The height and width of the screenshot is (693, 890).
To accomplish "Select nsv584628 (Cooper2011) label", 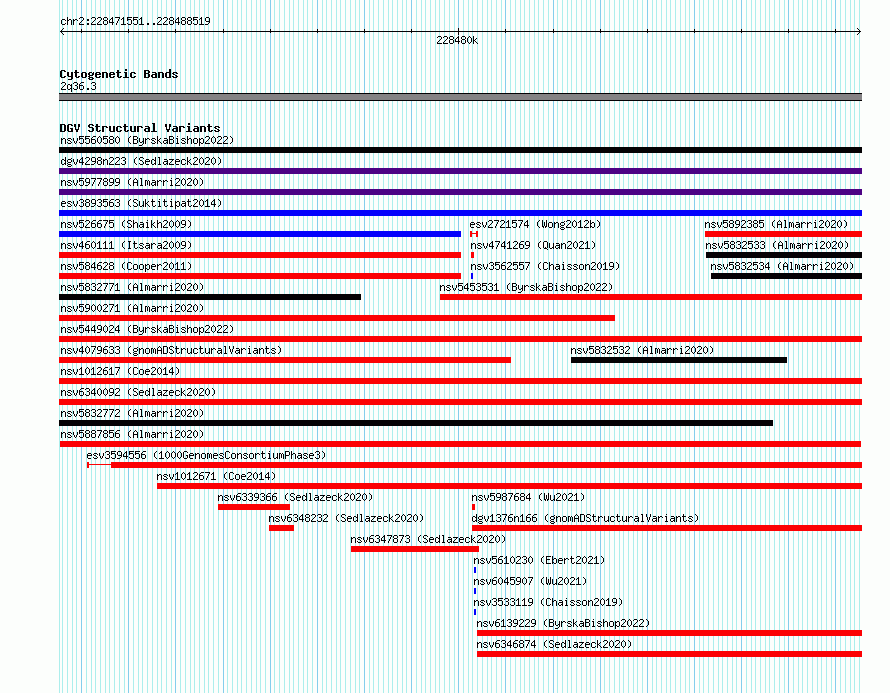I will pyautogui.click(x=126, y=266).
